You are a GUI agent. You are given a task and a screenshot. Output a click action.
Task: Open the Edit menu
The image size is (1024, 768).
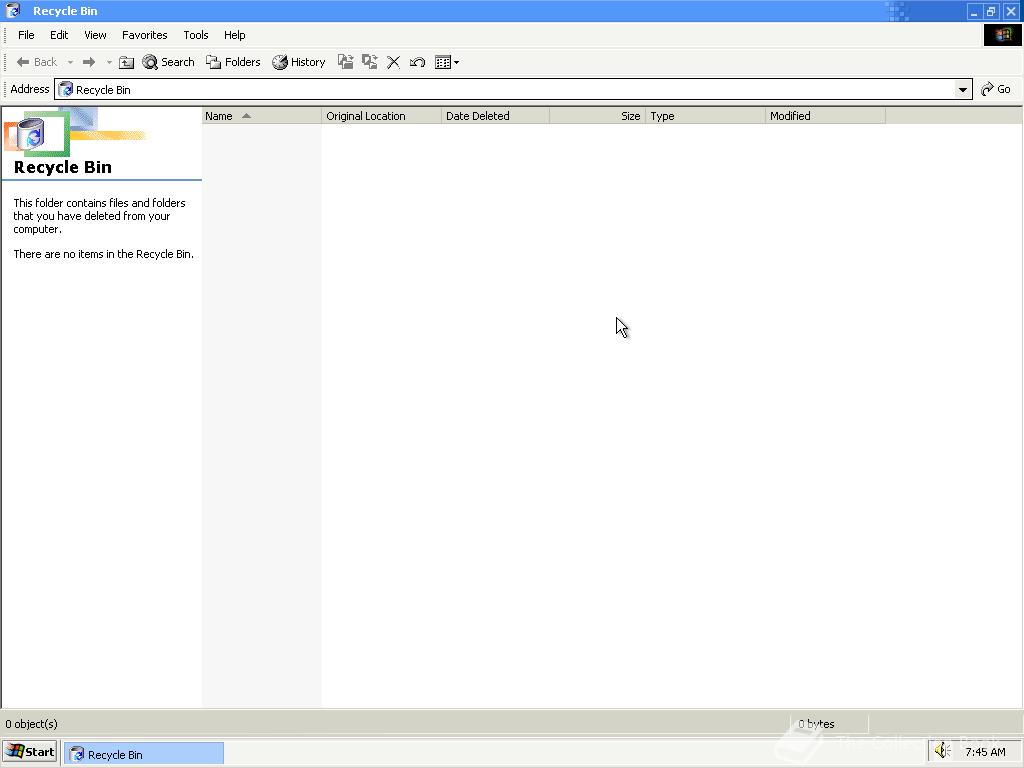point(59,35)
